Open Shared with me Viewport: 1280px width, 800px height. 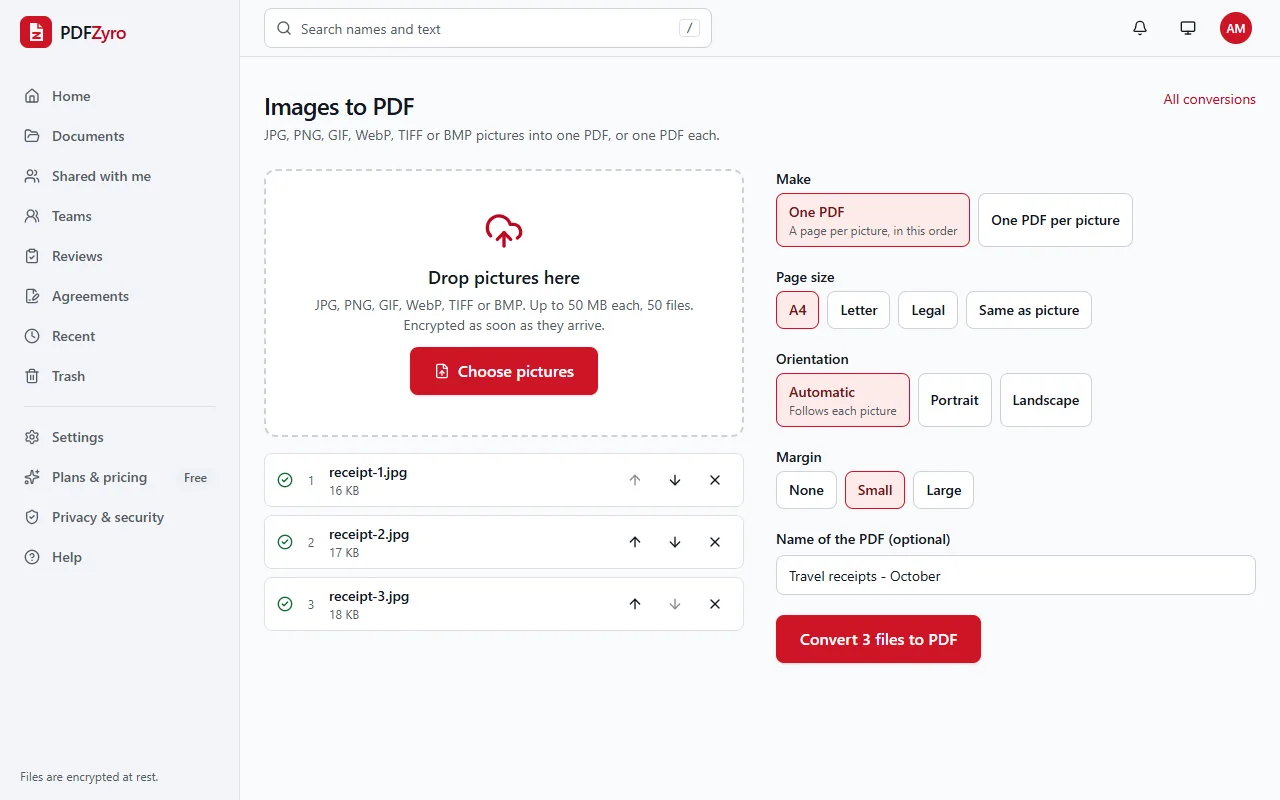[x=120, y=176]
